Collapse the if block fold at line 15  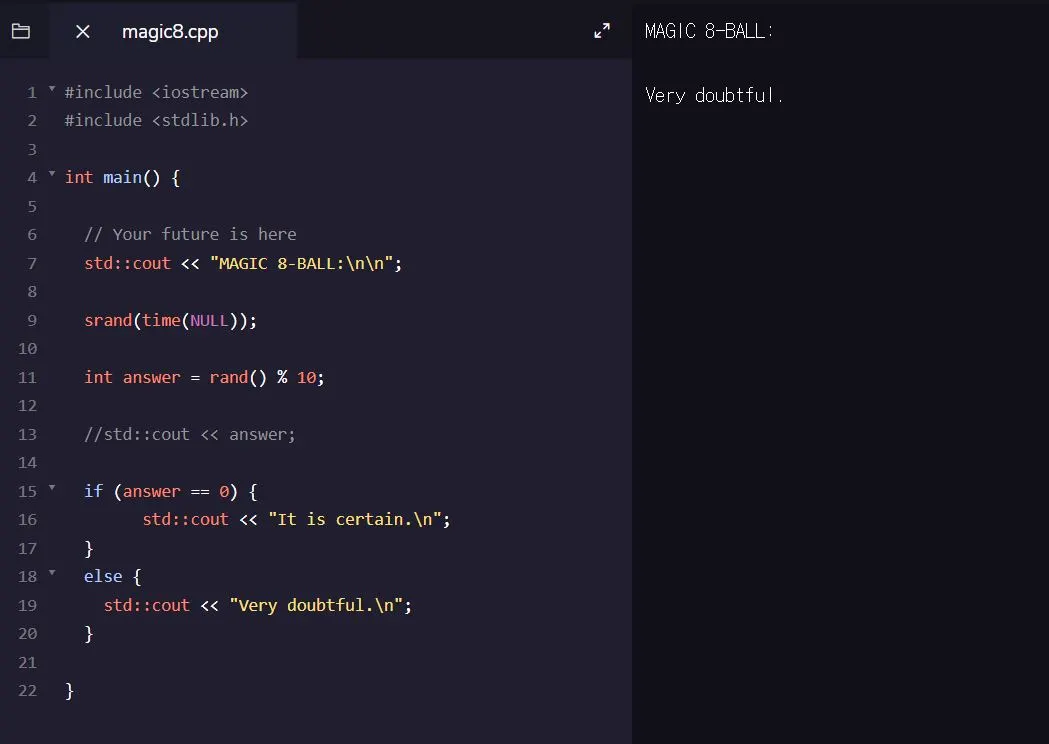(x=52, y=488)
